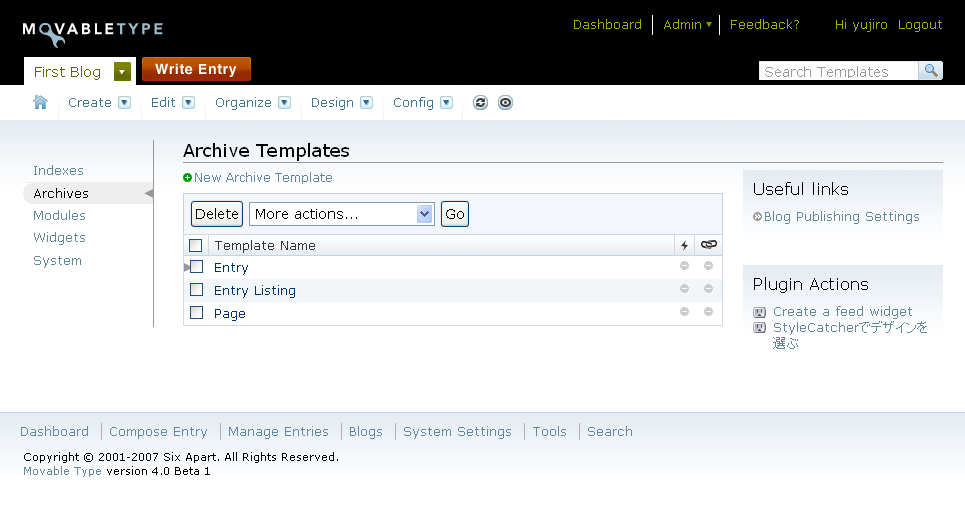This screenshot has height=516, width=965.
Task: Click the Go button
Action: click(455, 214)
